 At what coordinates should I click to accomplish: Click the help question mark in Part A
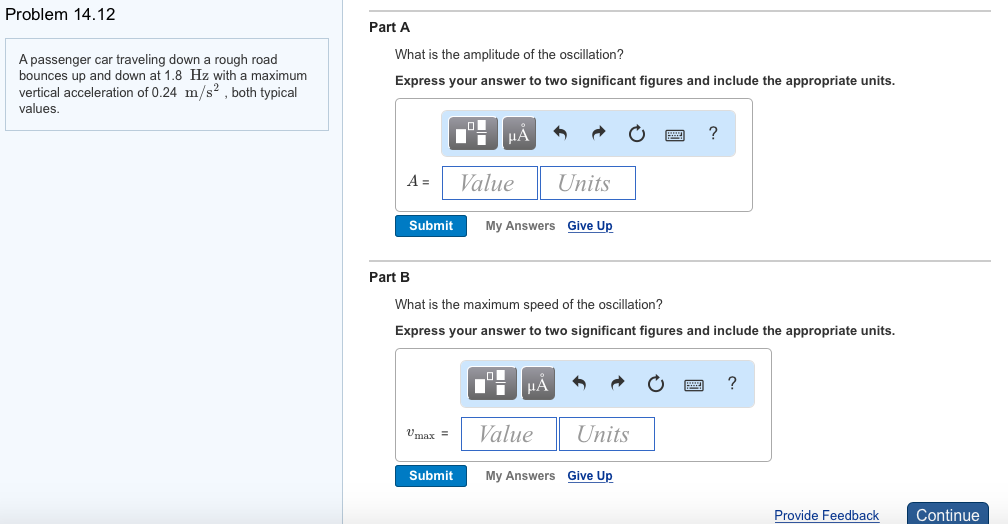[712, 132]
